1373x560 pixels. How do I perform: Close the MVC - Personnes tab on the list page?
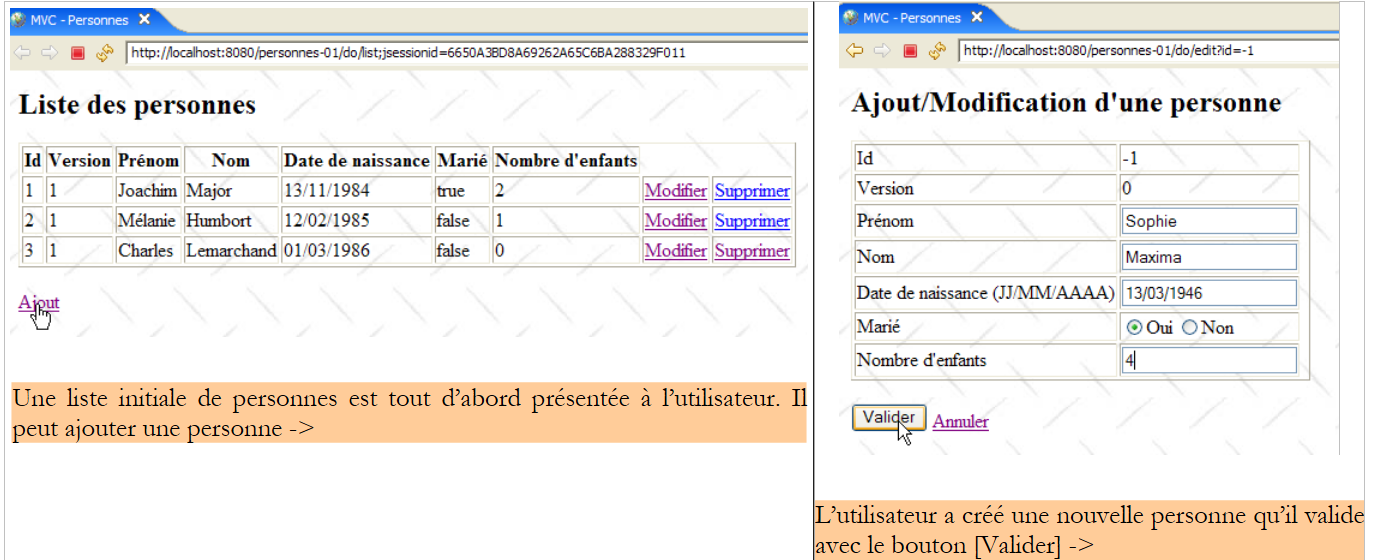(x=145, y=19)
